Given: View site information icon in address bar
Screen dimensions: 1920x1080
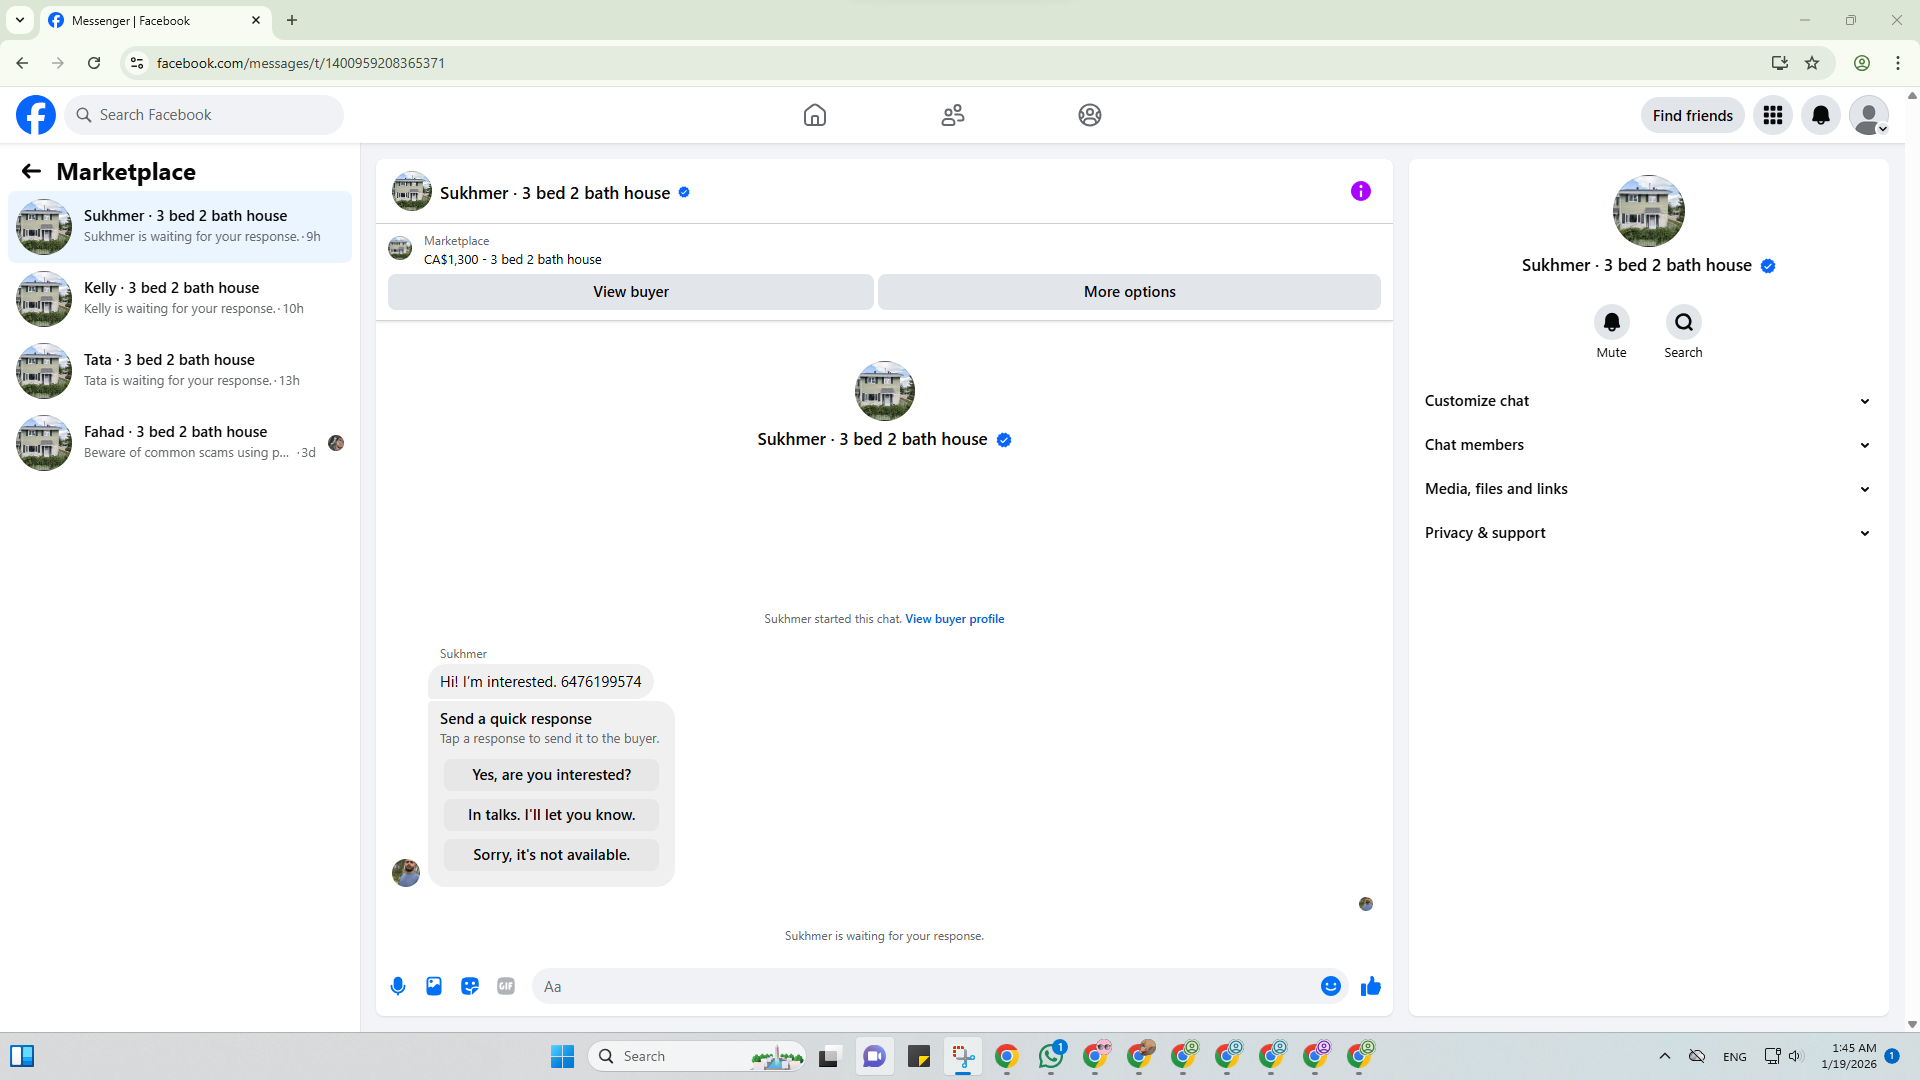Looking at the screenshot, I should pyautogui.click(x=137, y=63).
